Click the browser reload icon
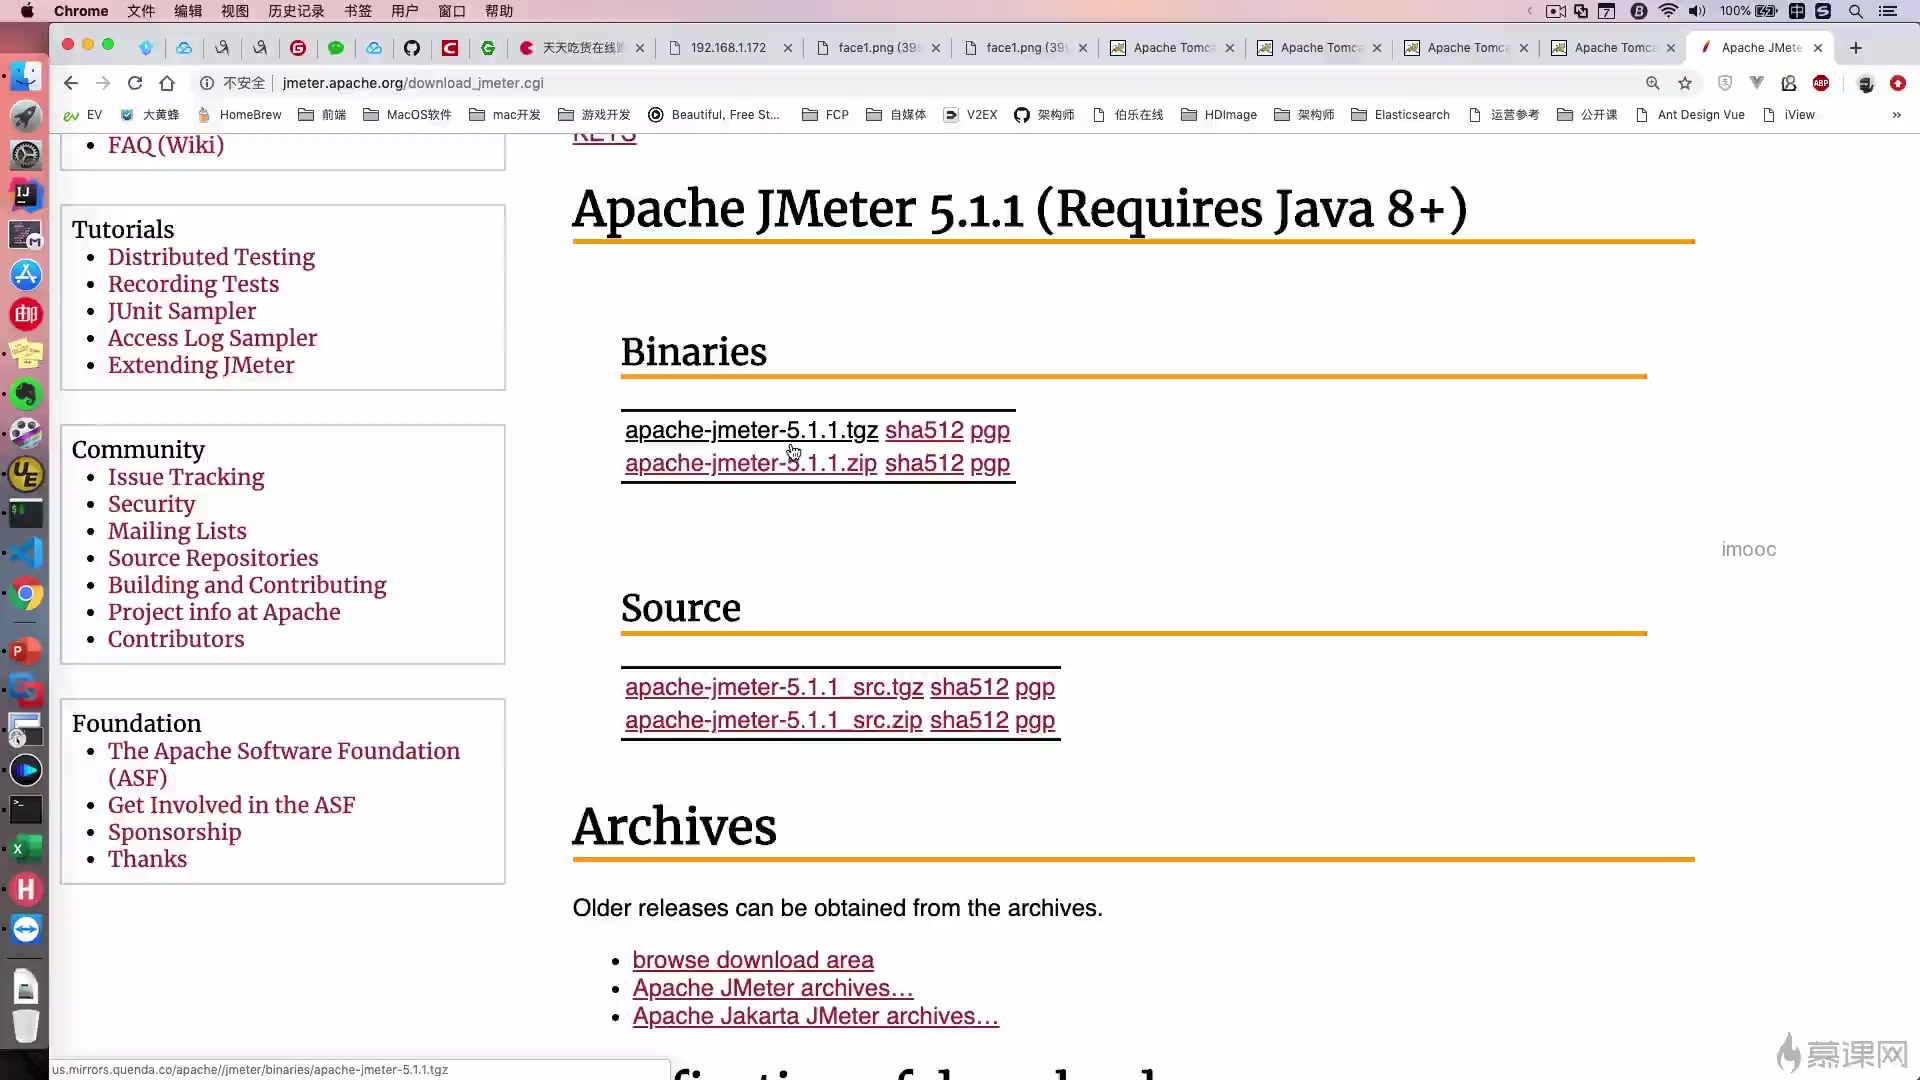1920x1080 pixels. [x=135, y=83]
